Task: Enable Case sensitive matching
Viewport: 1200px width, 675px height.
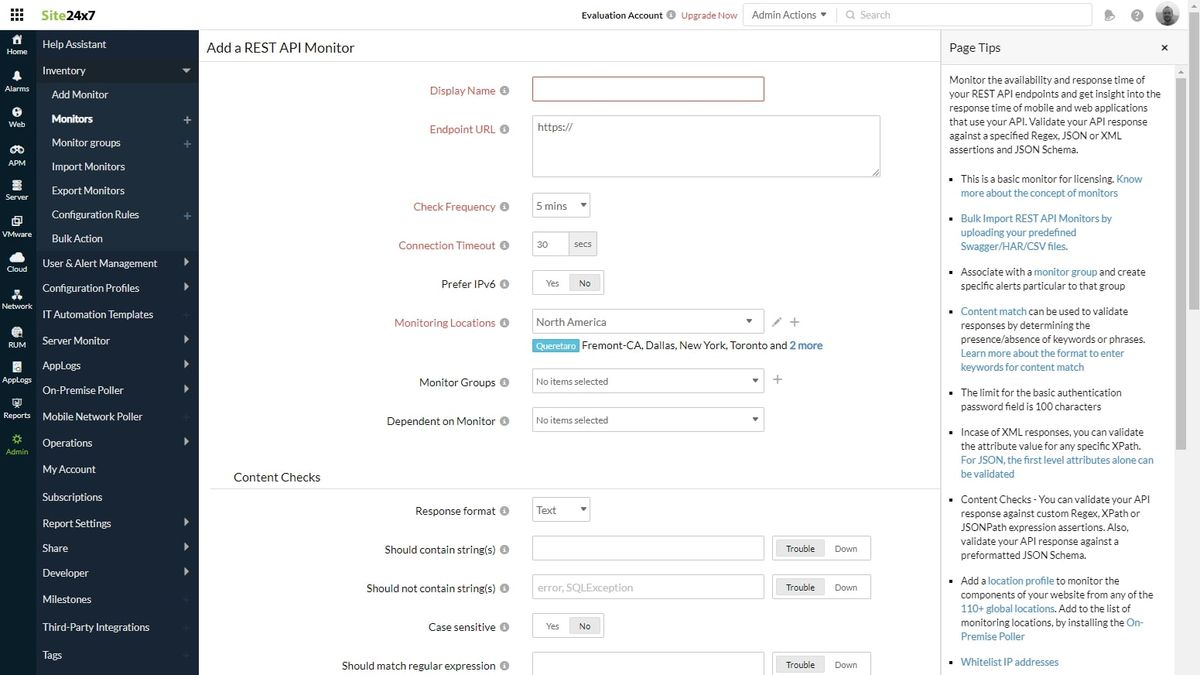Action: 551,625
